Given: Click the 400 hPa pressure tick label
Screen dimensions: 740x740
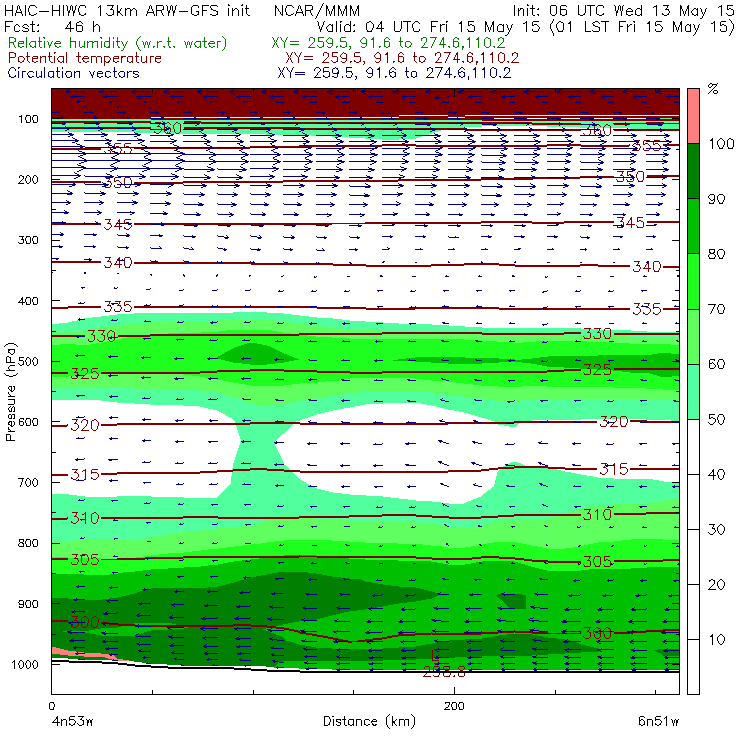Looking at the screenshot, I should pyautogui.click(x=28, y=301).
